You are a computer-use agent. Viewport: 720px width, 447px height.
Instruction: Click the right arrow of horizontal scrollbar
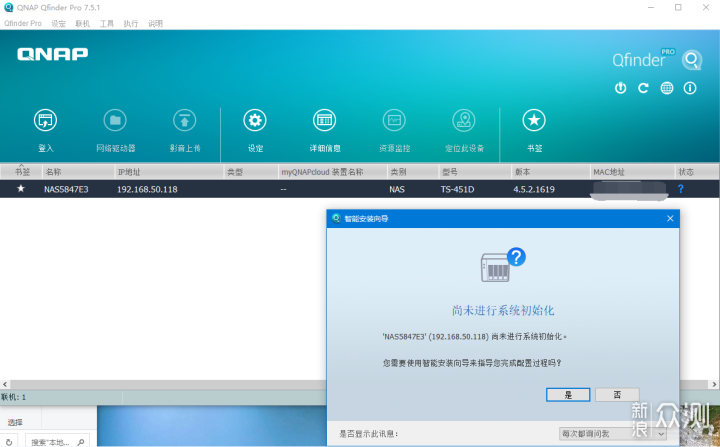coord(714,385)
